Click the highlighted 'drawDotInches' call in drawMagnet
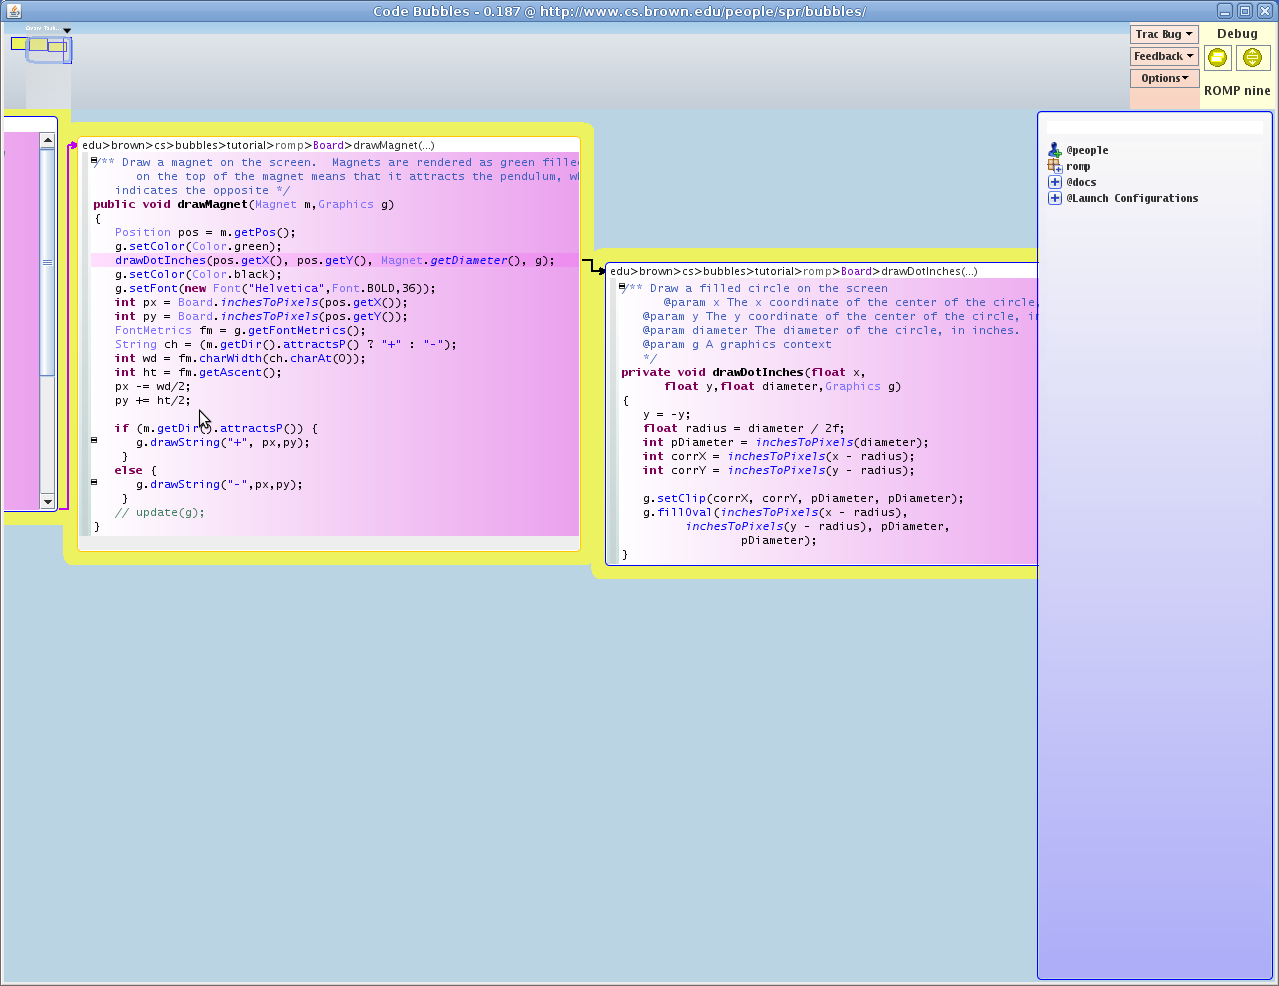This screenshot has height=986, width=1279. pyautogui.click(x=160, y=260)
